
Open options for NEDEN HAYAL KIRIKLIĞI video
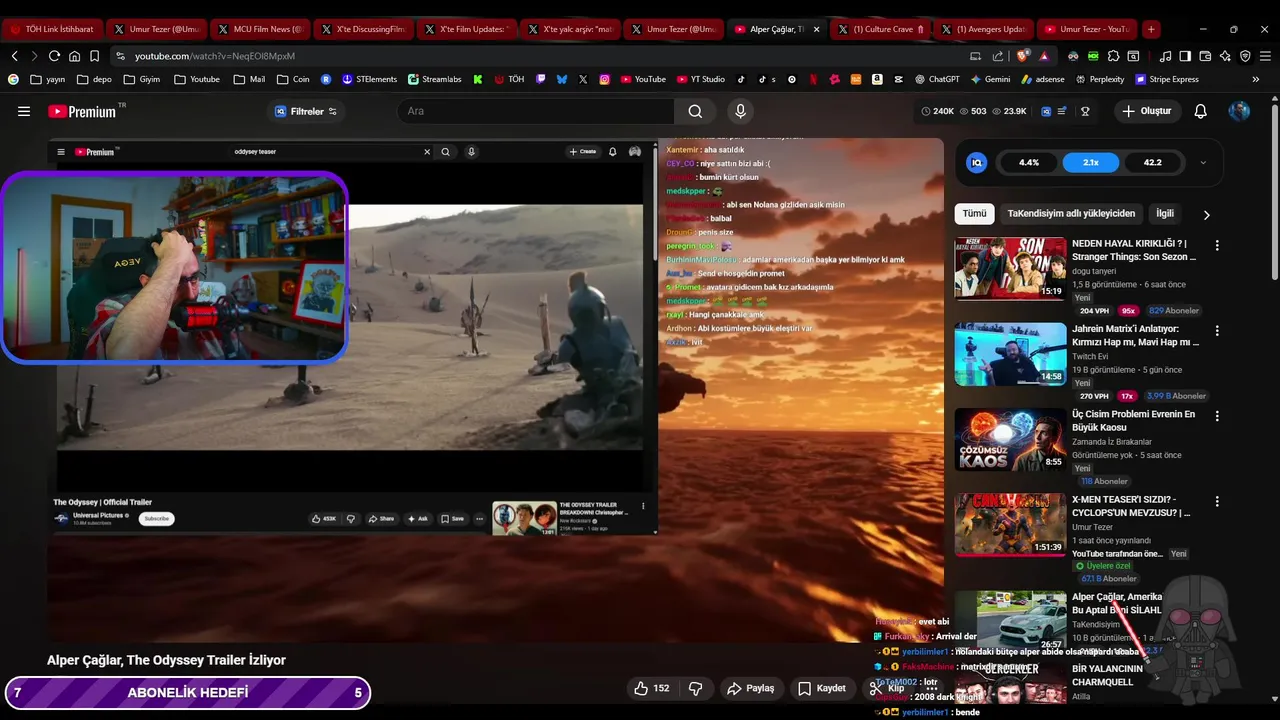1217,245
